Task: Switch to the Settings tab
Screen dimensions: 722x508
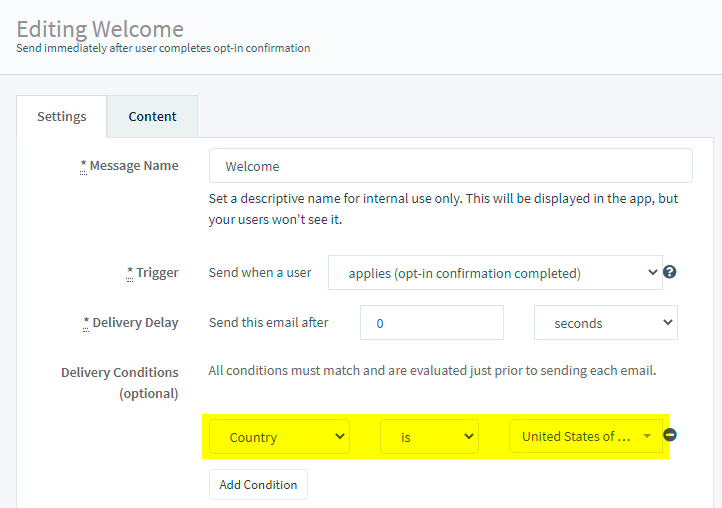Action: coord(62,116)
